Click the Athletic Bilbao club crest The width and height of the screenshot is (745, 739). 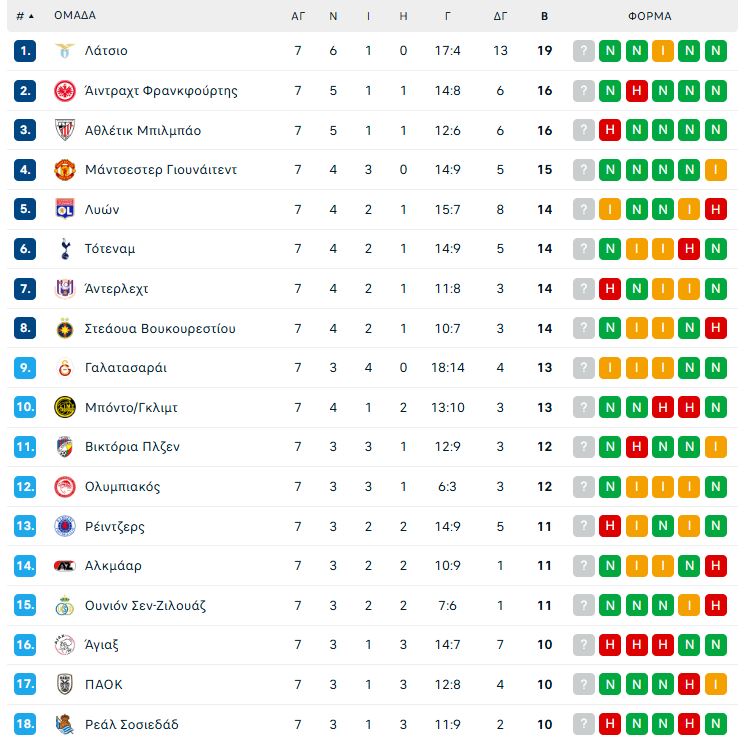pyautogui.click(x=64, y=130)
